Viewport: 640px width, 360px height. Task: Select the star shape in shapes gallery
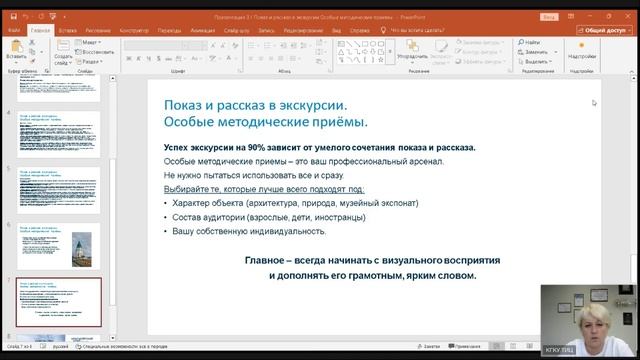click(381, 60)
